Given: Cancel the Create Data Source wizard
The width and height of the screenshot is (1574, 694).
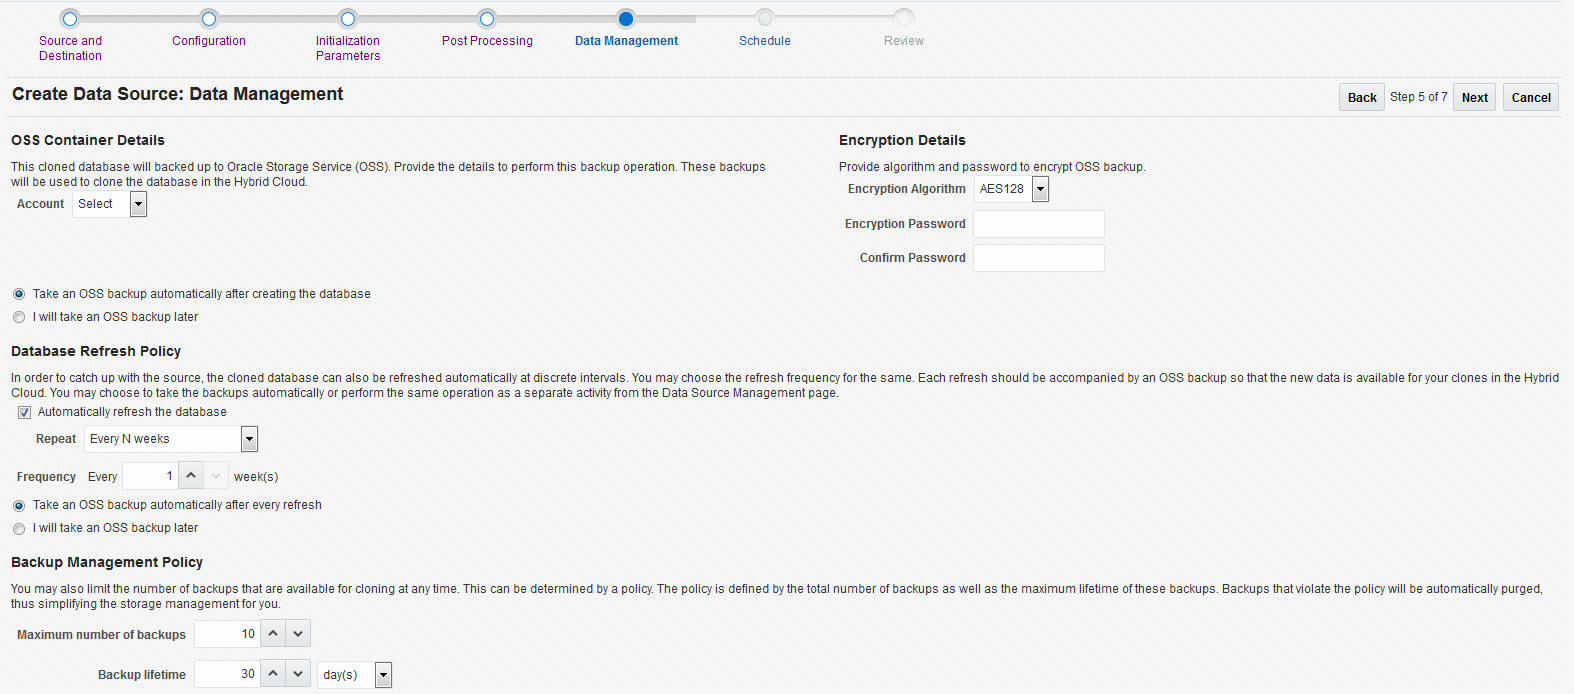Looking at the screenshot, I should pos(1531,97).
